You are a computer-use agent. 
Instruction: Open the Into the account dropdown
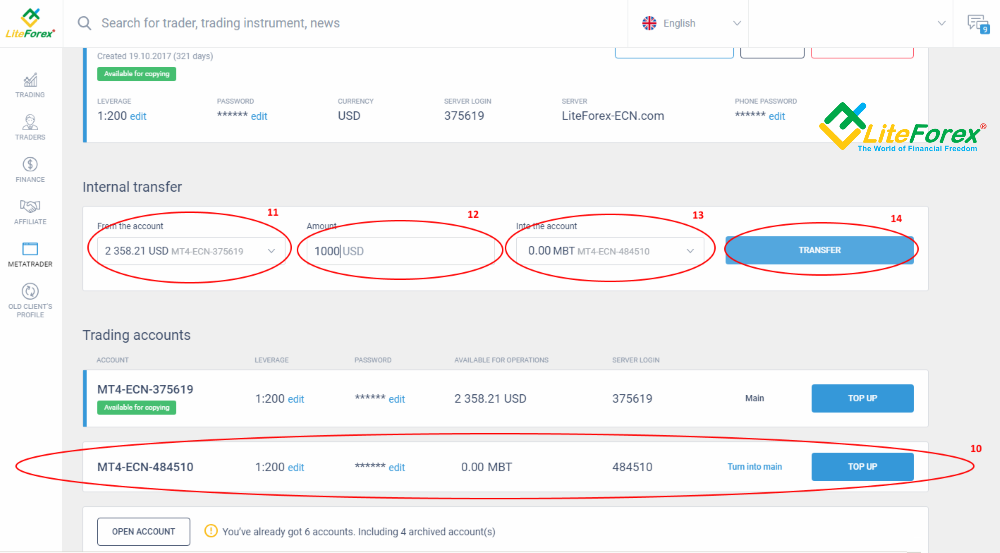pos(610,251)
